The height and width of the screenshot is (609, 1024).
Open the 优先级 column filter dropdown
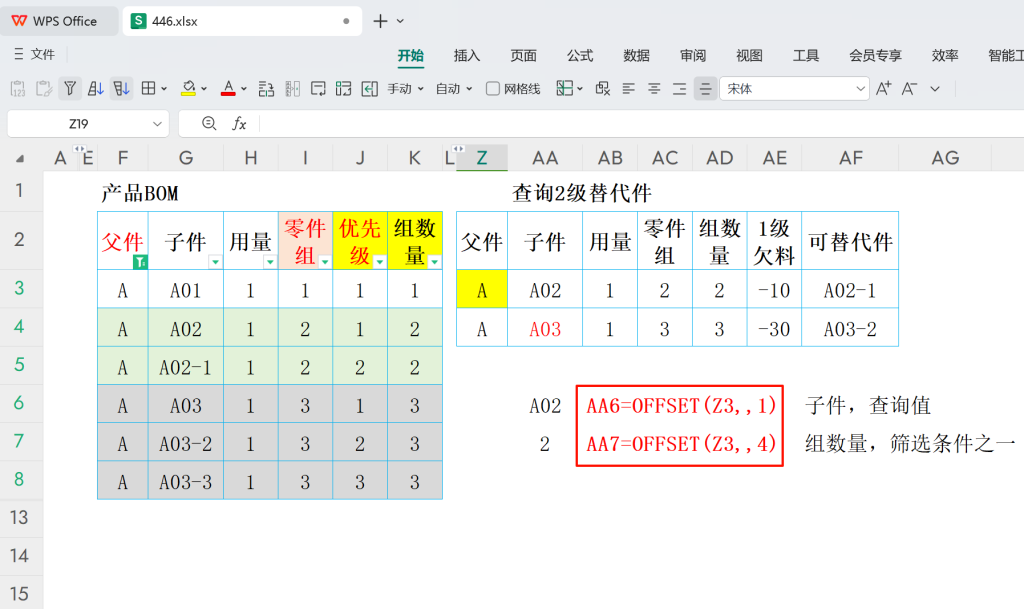[x=379, y=262]
